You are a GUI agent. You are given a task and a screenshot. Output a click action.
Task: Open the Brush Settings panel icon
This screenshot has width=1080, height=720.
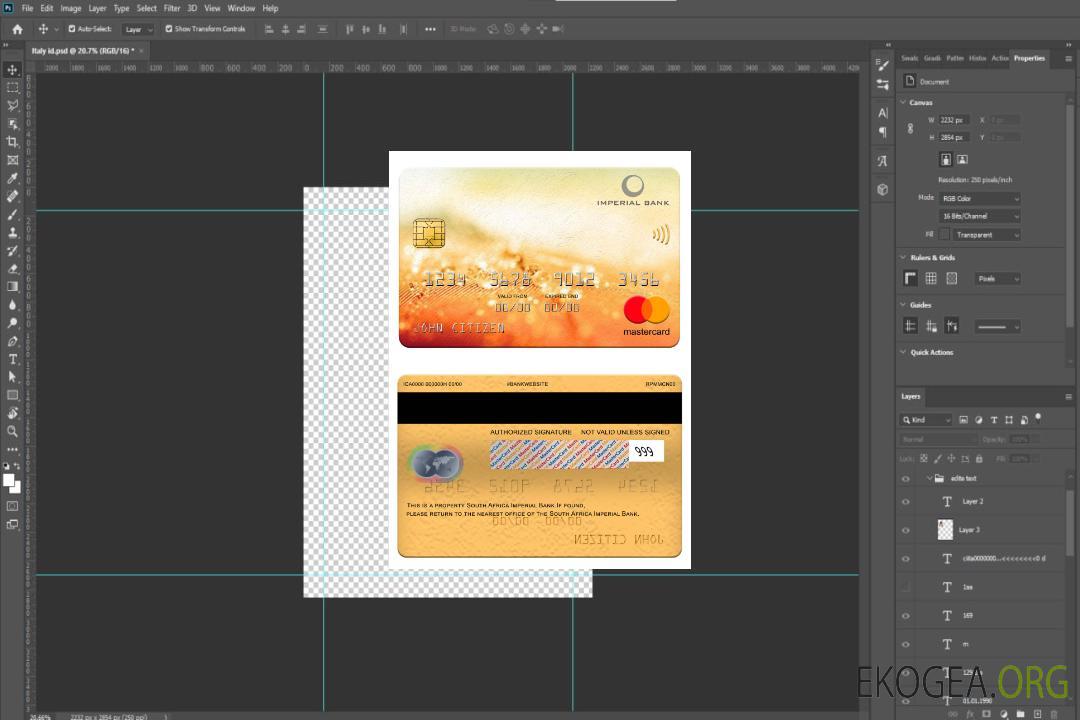(882, 65)
